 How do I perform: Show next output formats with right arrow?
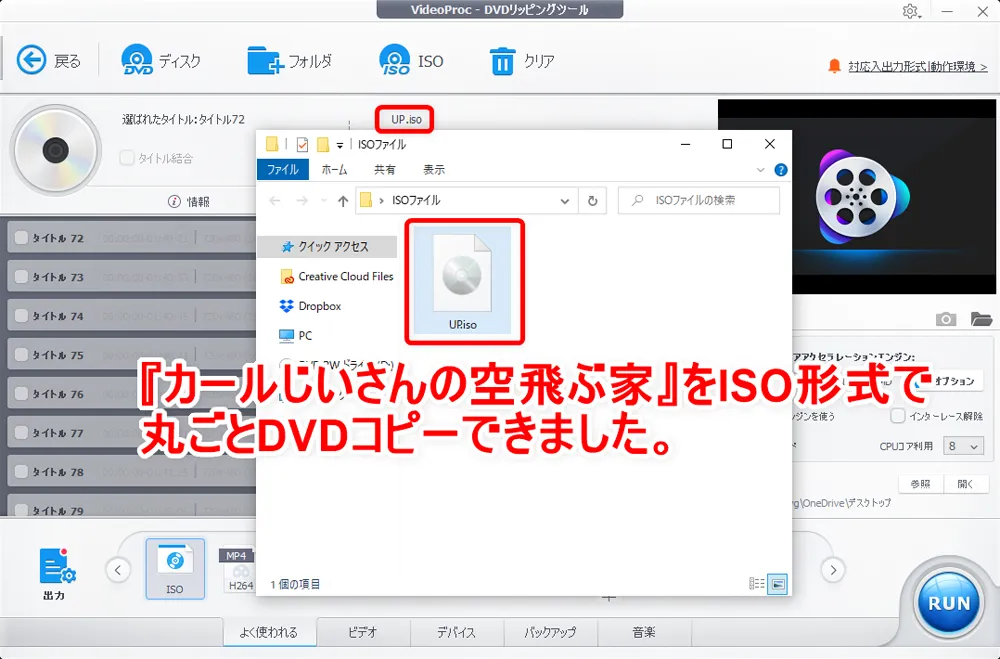point(833,570)
